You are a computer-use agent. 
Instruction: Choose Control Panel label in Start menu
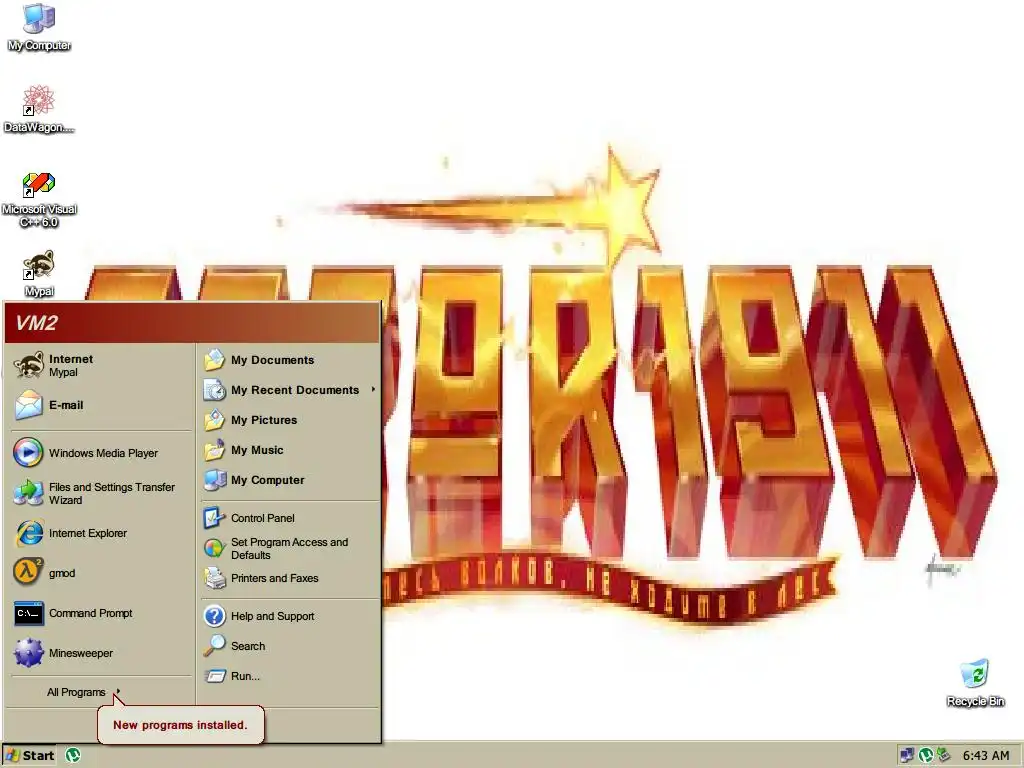click(263, 518)
